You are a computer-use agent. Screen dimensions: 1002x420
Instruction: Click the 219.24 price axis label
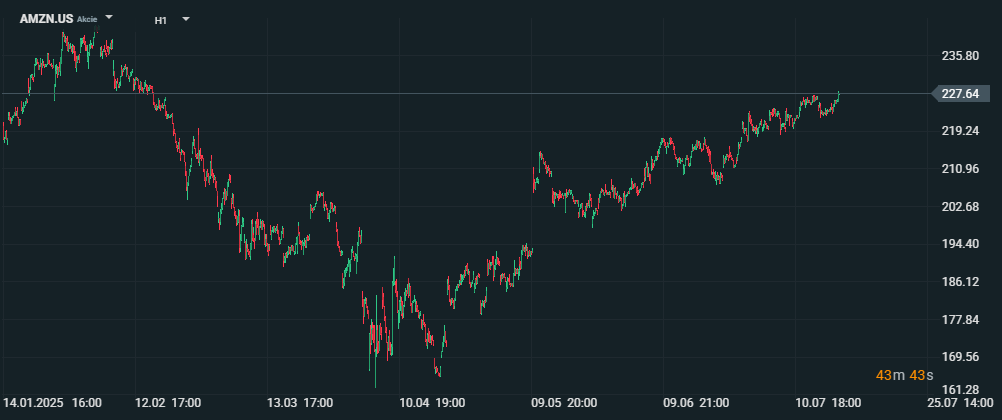[x=960, y=131]
